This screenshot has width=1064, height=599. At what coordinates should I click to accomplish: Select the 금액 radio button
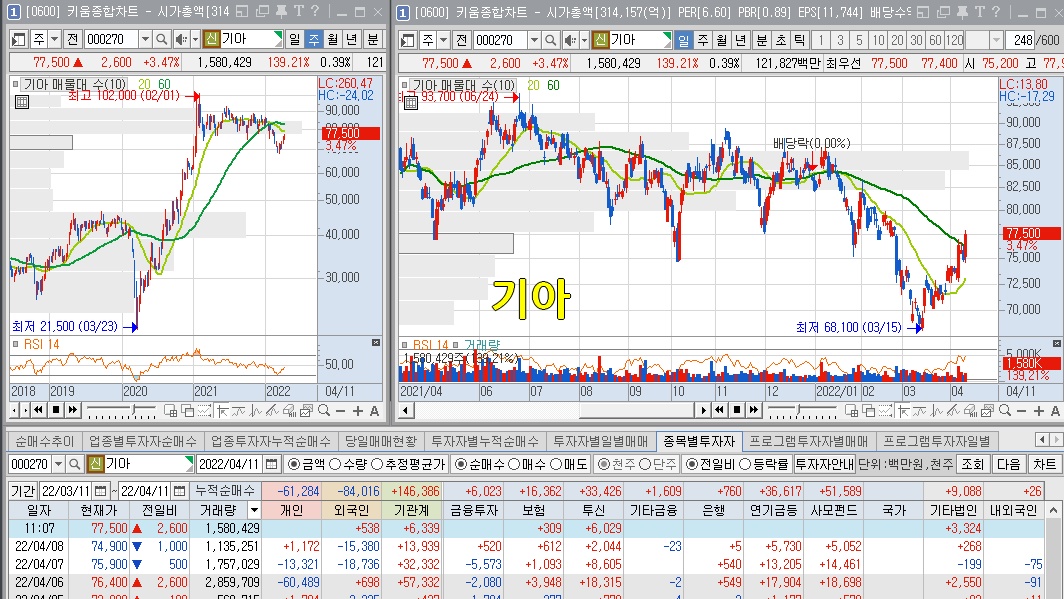(x=293, y=464)
